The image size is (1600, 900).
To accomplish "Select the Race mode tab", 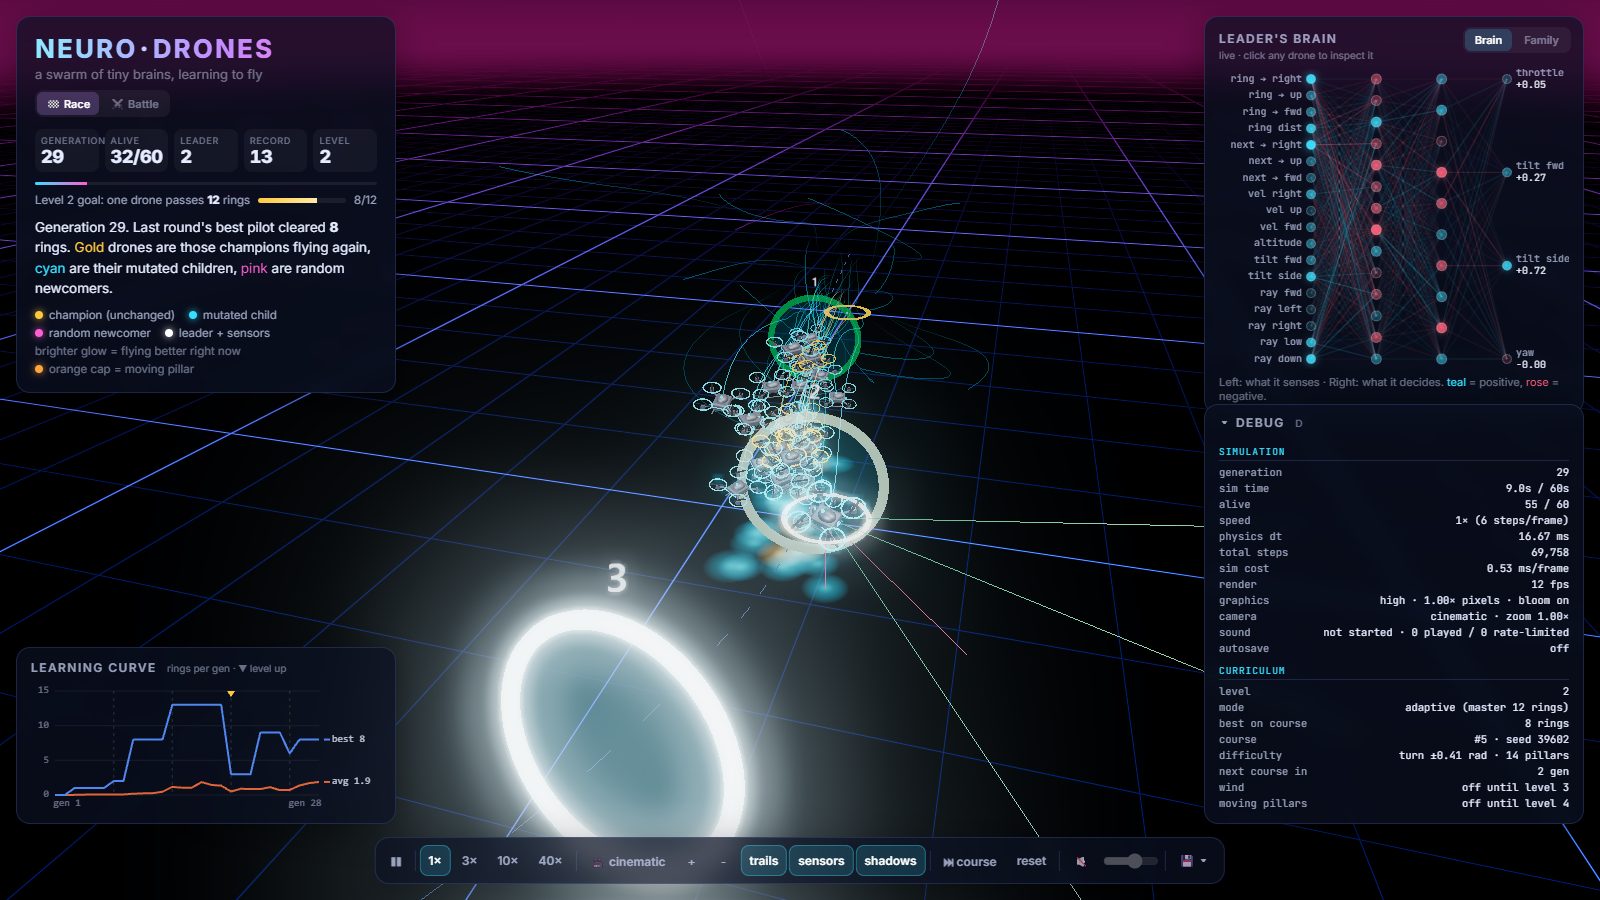I will point(69,104).
